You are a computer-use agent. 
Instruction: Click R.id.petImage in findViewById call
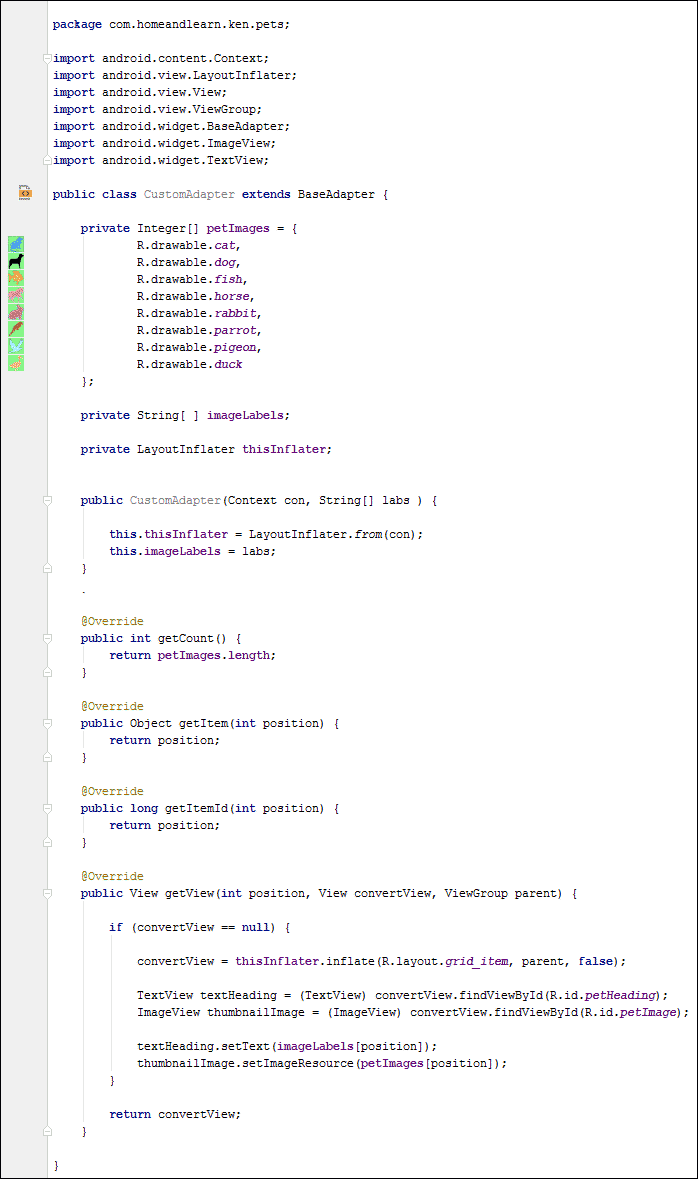[631, 1012]
